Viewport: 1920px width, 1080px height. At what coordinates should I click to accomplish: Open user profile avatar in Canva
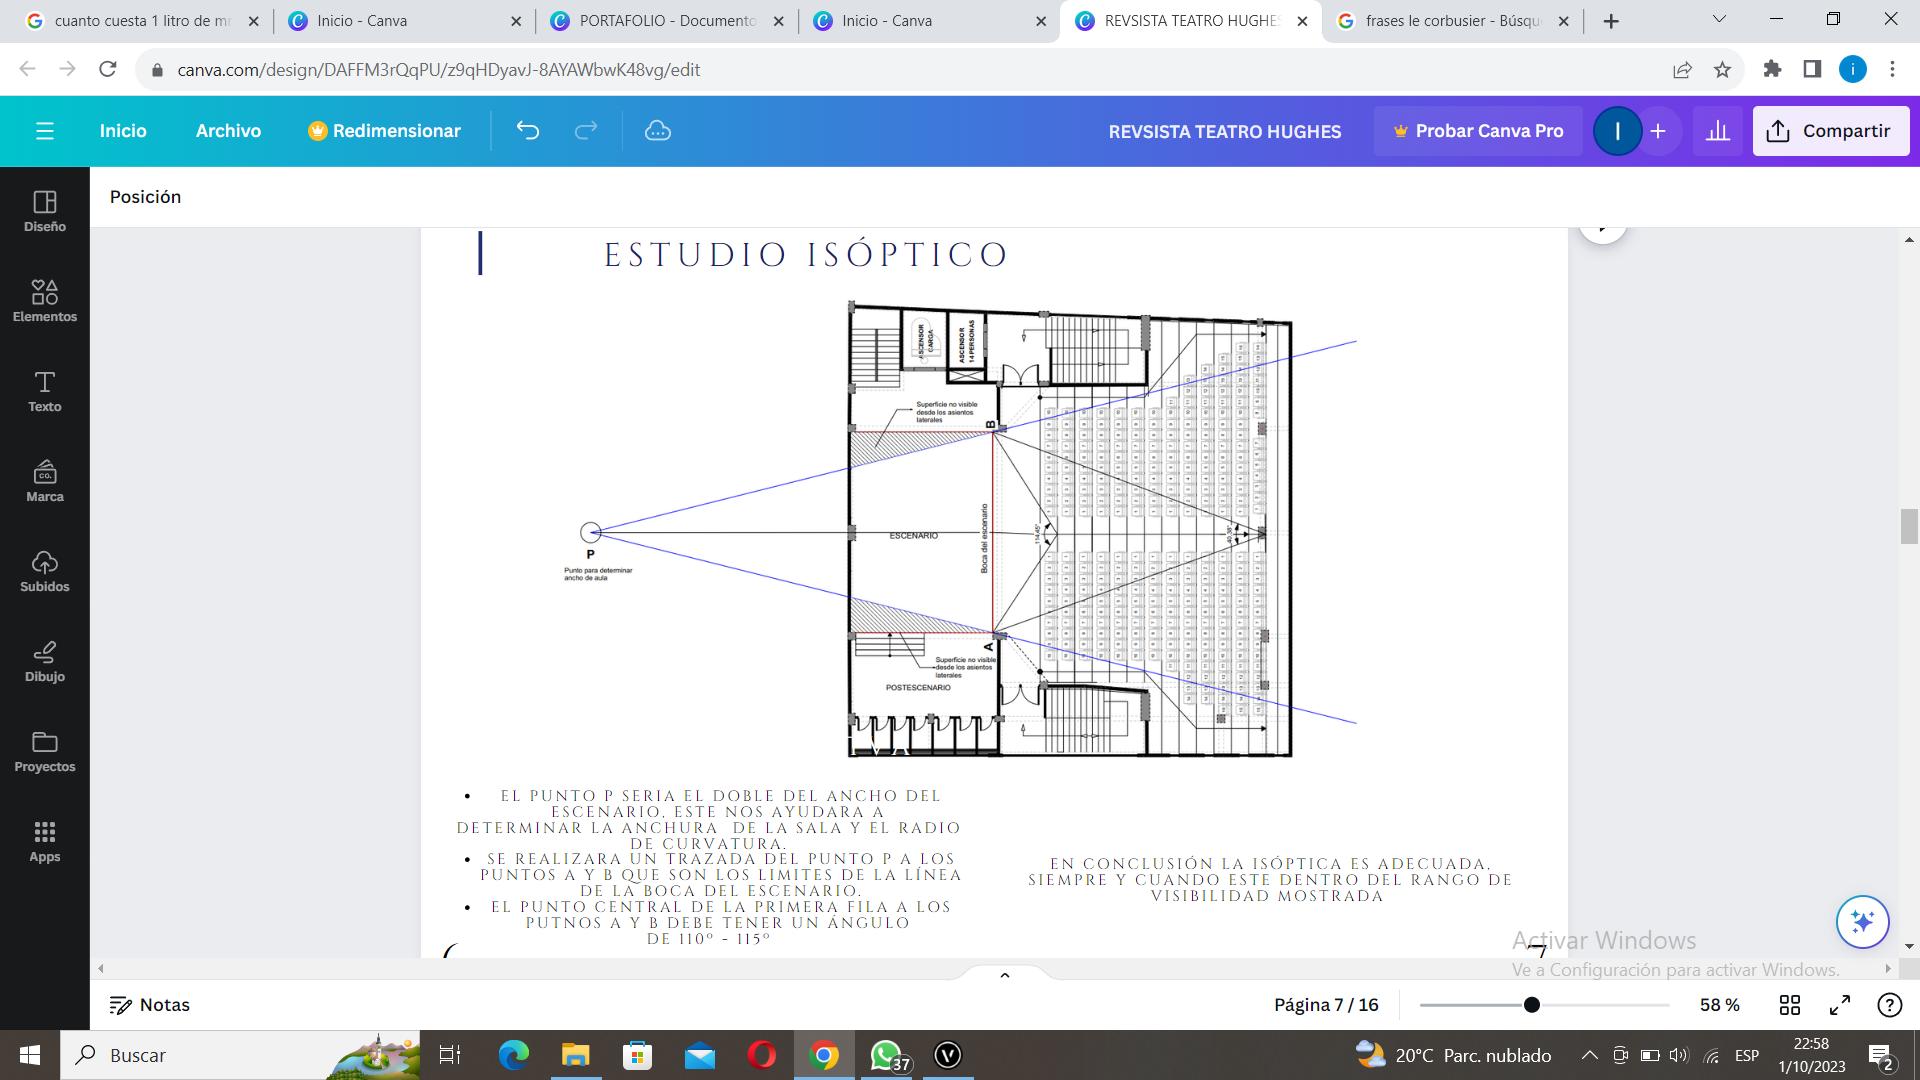pyautogui.click(x=1617, y=131)
